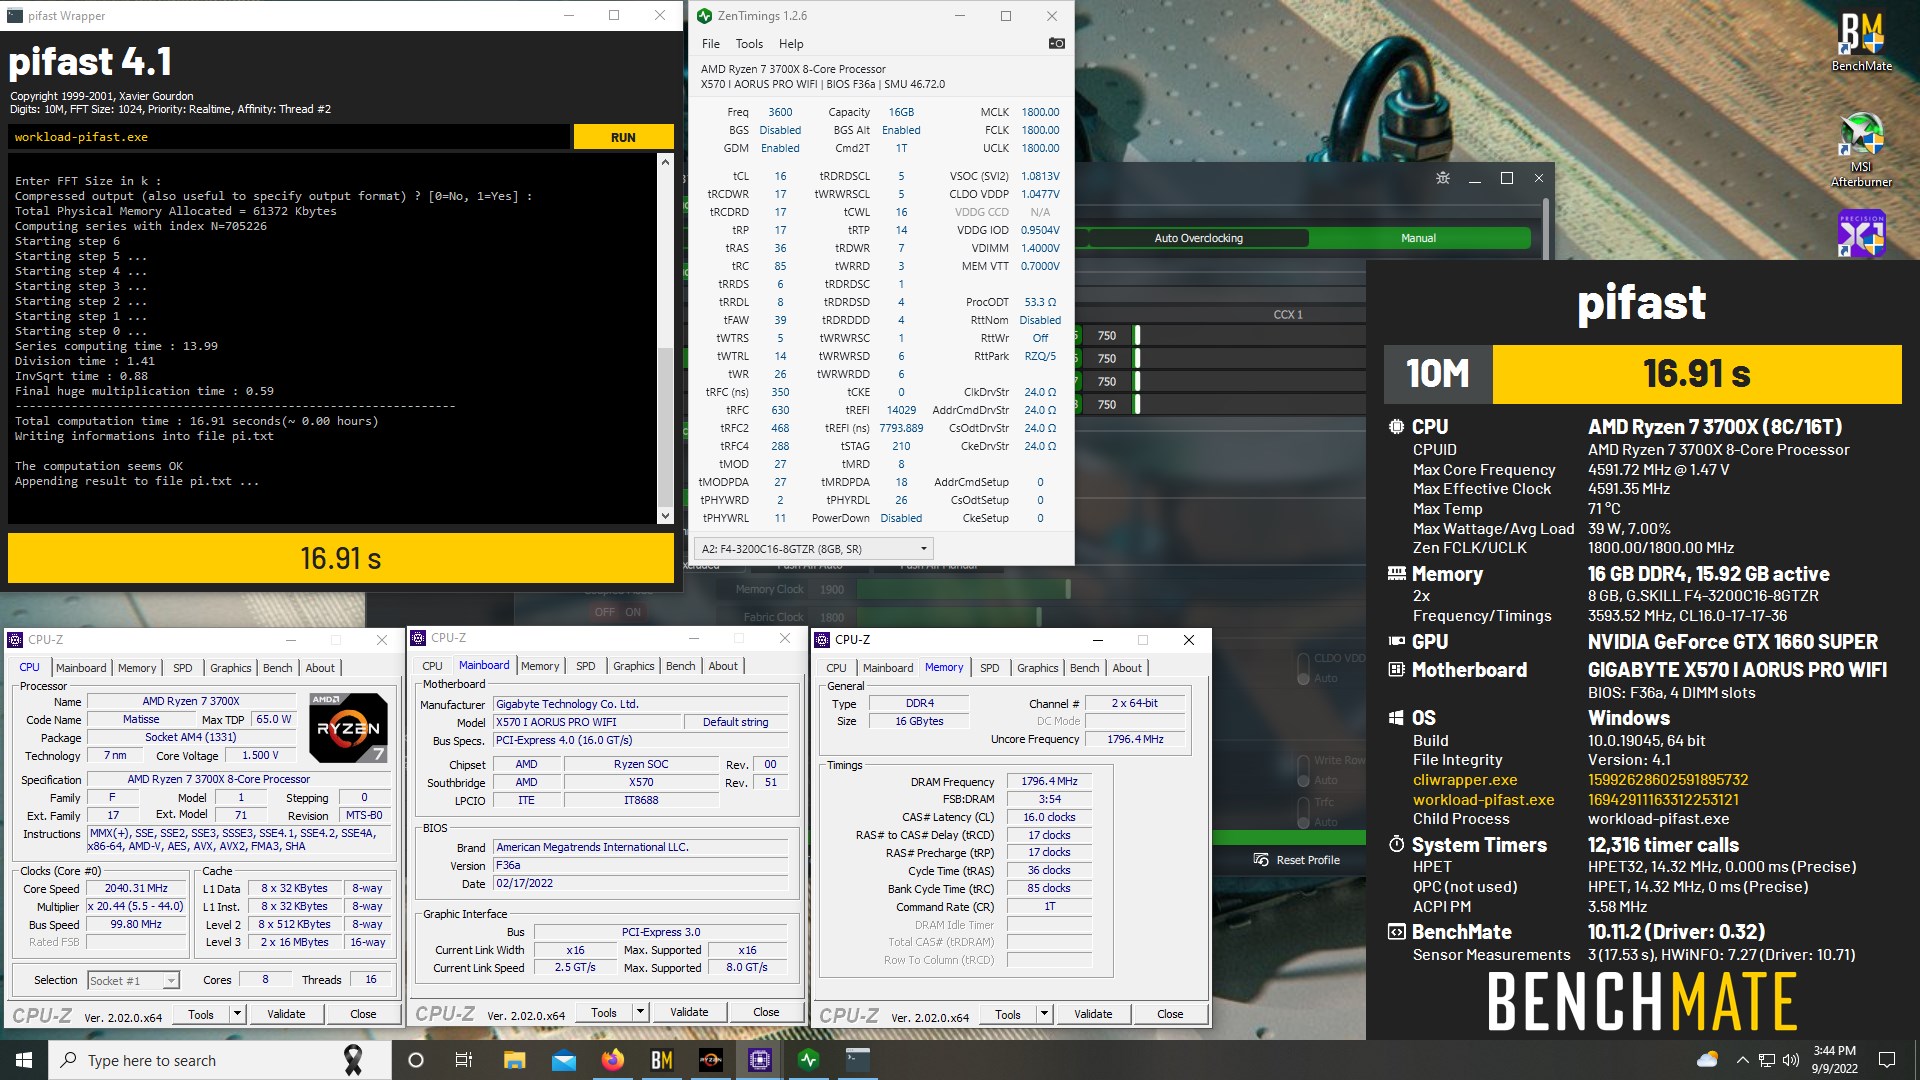Open the Help menu in ZenTimings
The height and width of the screenshot is (1080, 1920).
[791, 44]
